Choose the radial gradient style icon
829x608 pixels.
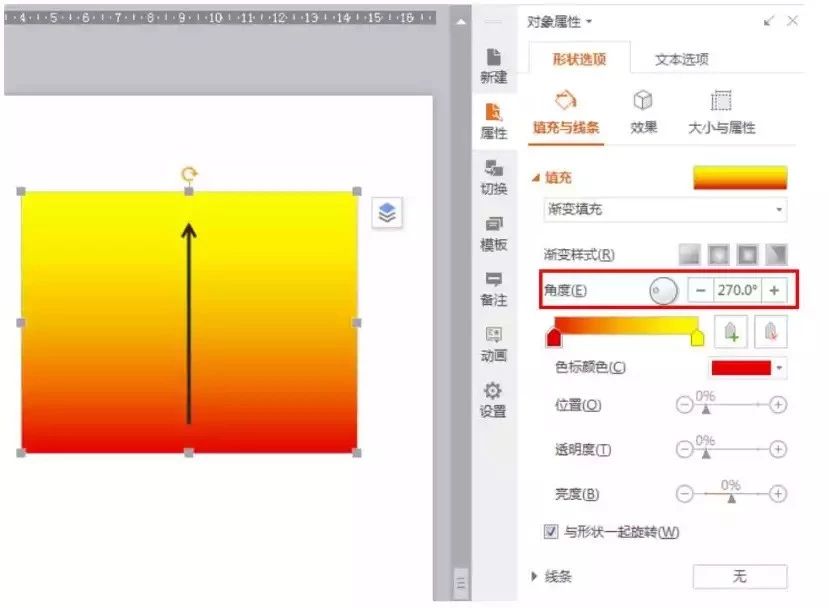(x=719, y=255)
